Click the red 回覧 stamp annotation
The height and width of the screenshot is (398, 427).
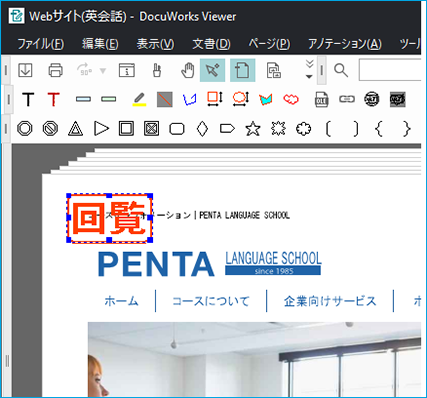tap(109, 218)
